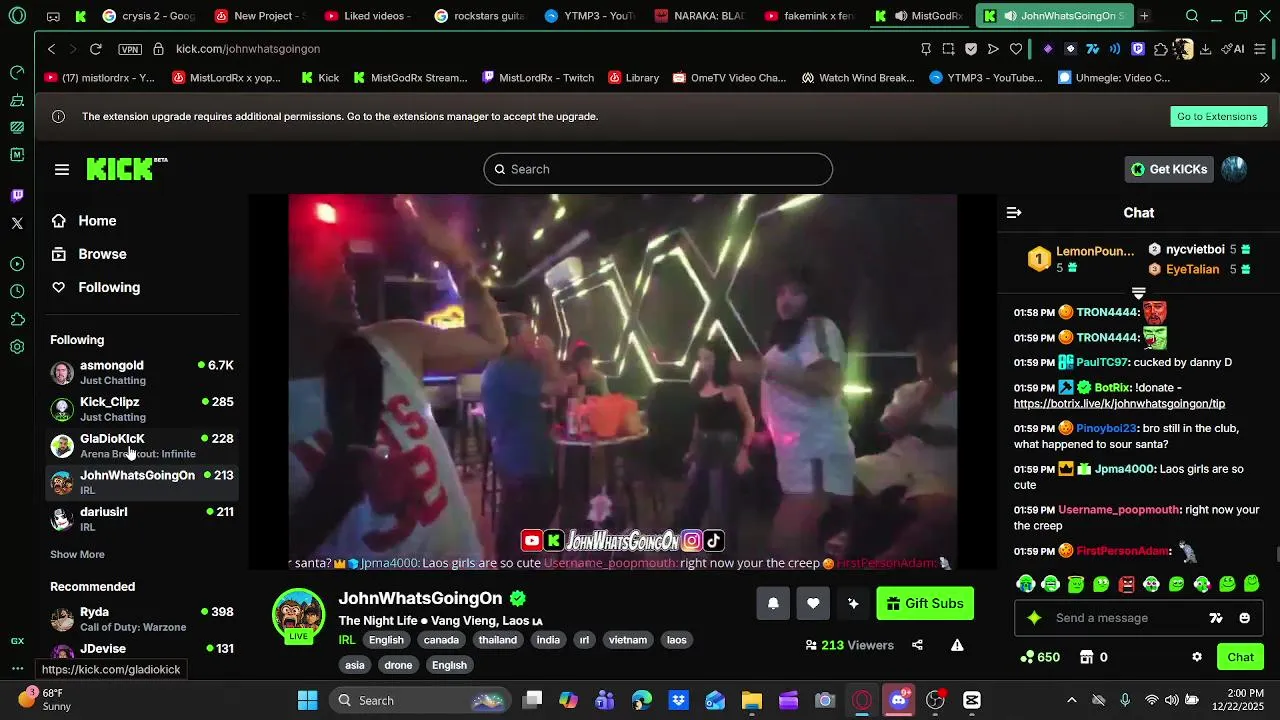Click the share icon beside viewer count
1280x720 pixels.
pyautogui.click(x=917, y=645)
